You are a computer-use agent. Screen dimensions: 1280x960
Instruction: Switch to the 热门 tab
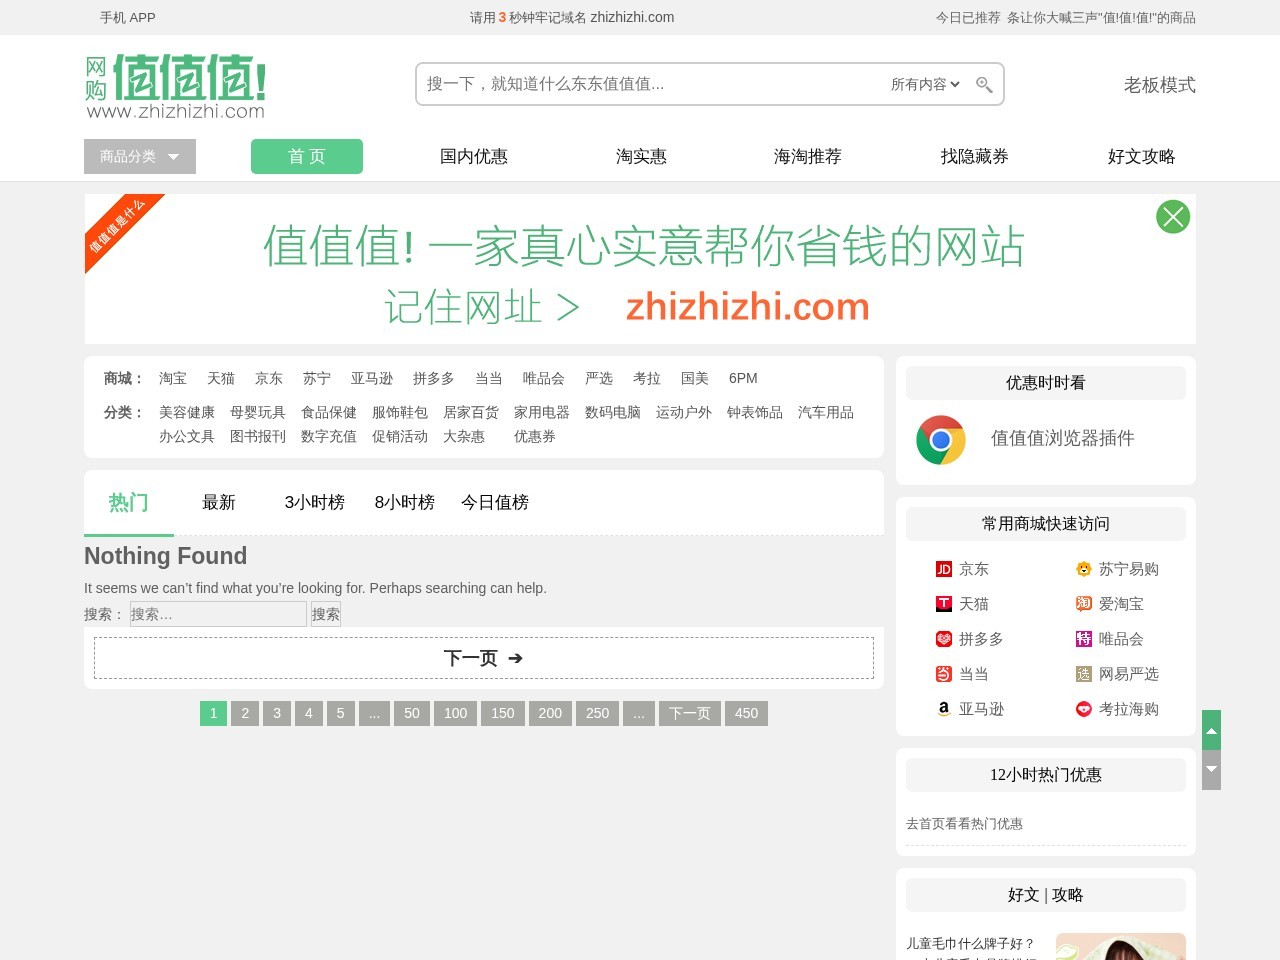pos(129,503)
